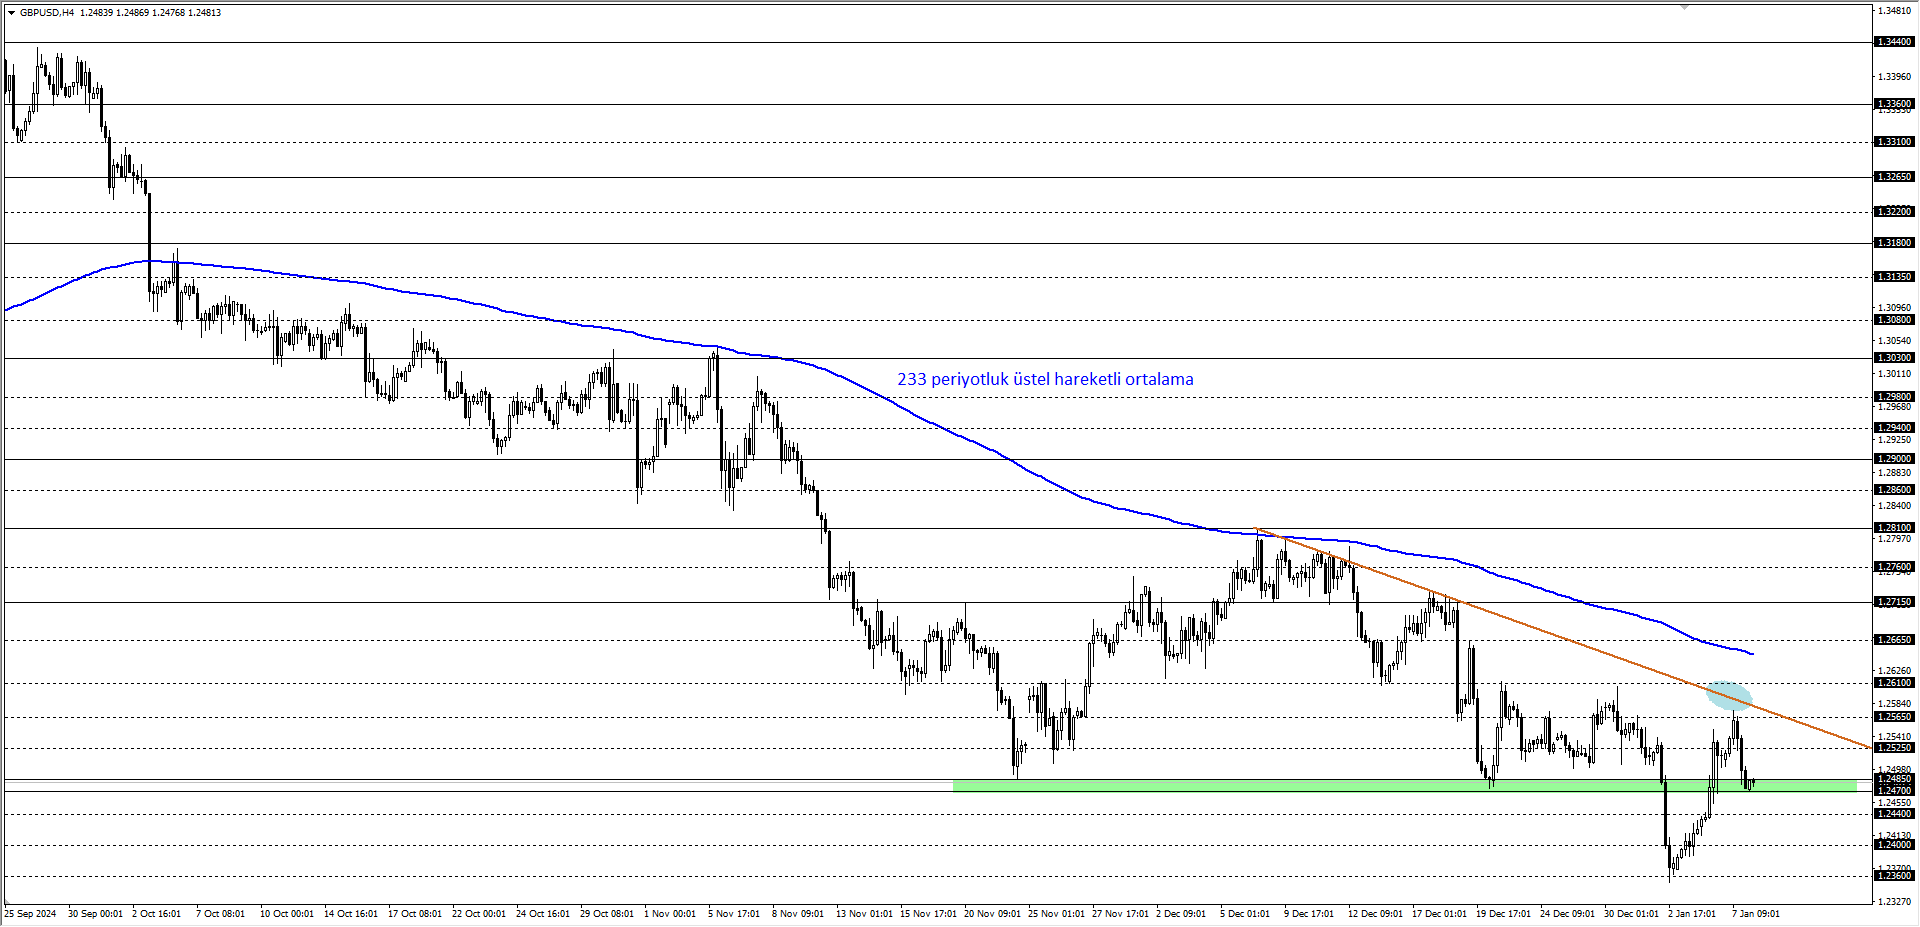The image size is (1920, 927).
Task: Click the '22 Oct 00:01' time axis label
Action: click(479, 914)
